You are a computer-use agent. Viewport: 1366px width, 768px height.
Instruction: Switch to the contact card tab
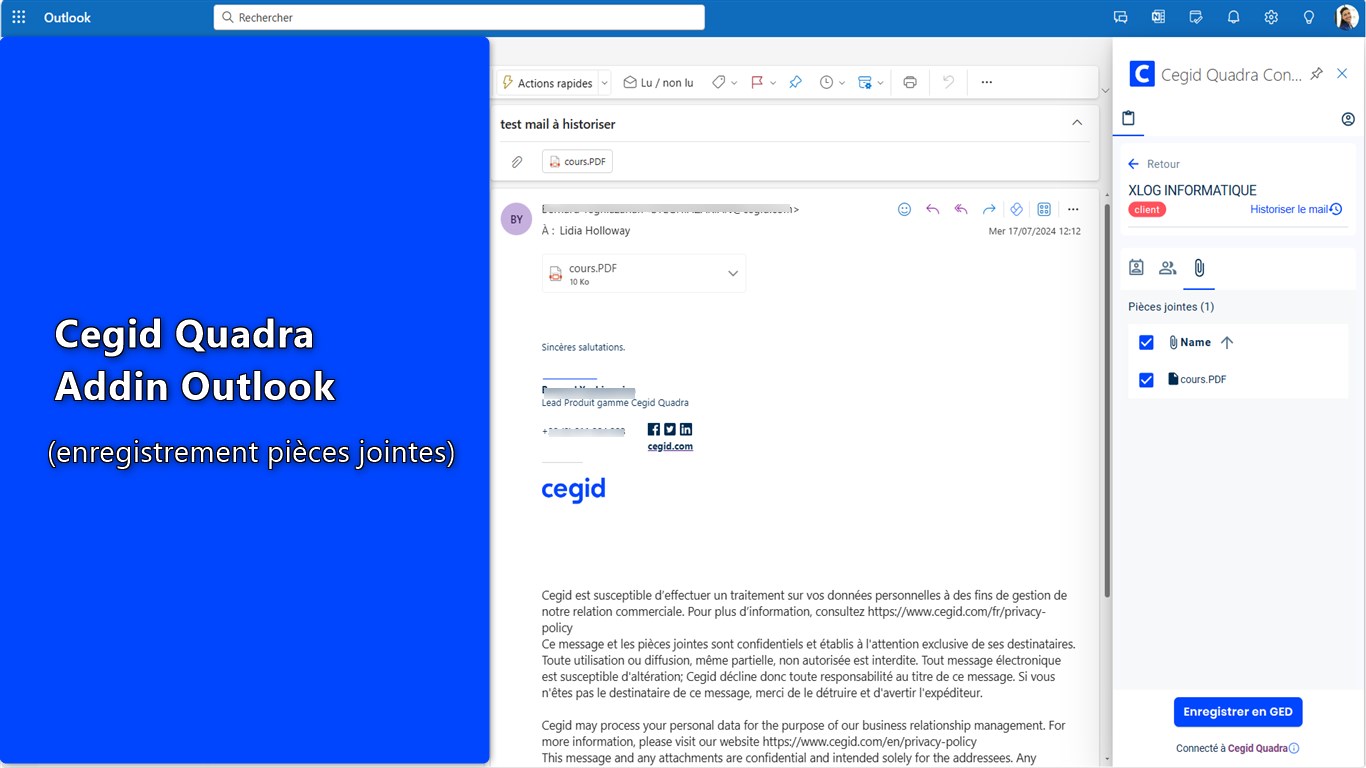(1136, 267)
